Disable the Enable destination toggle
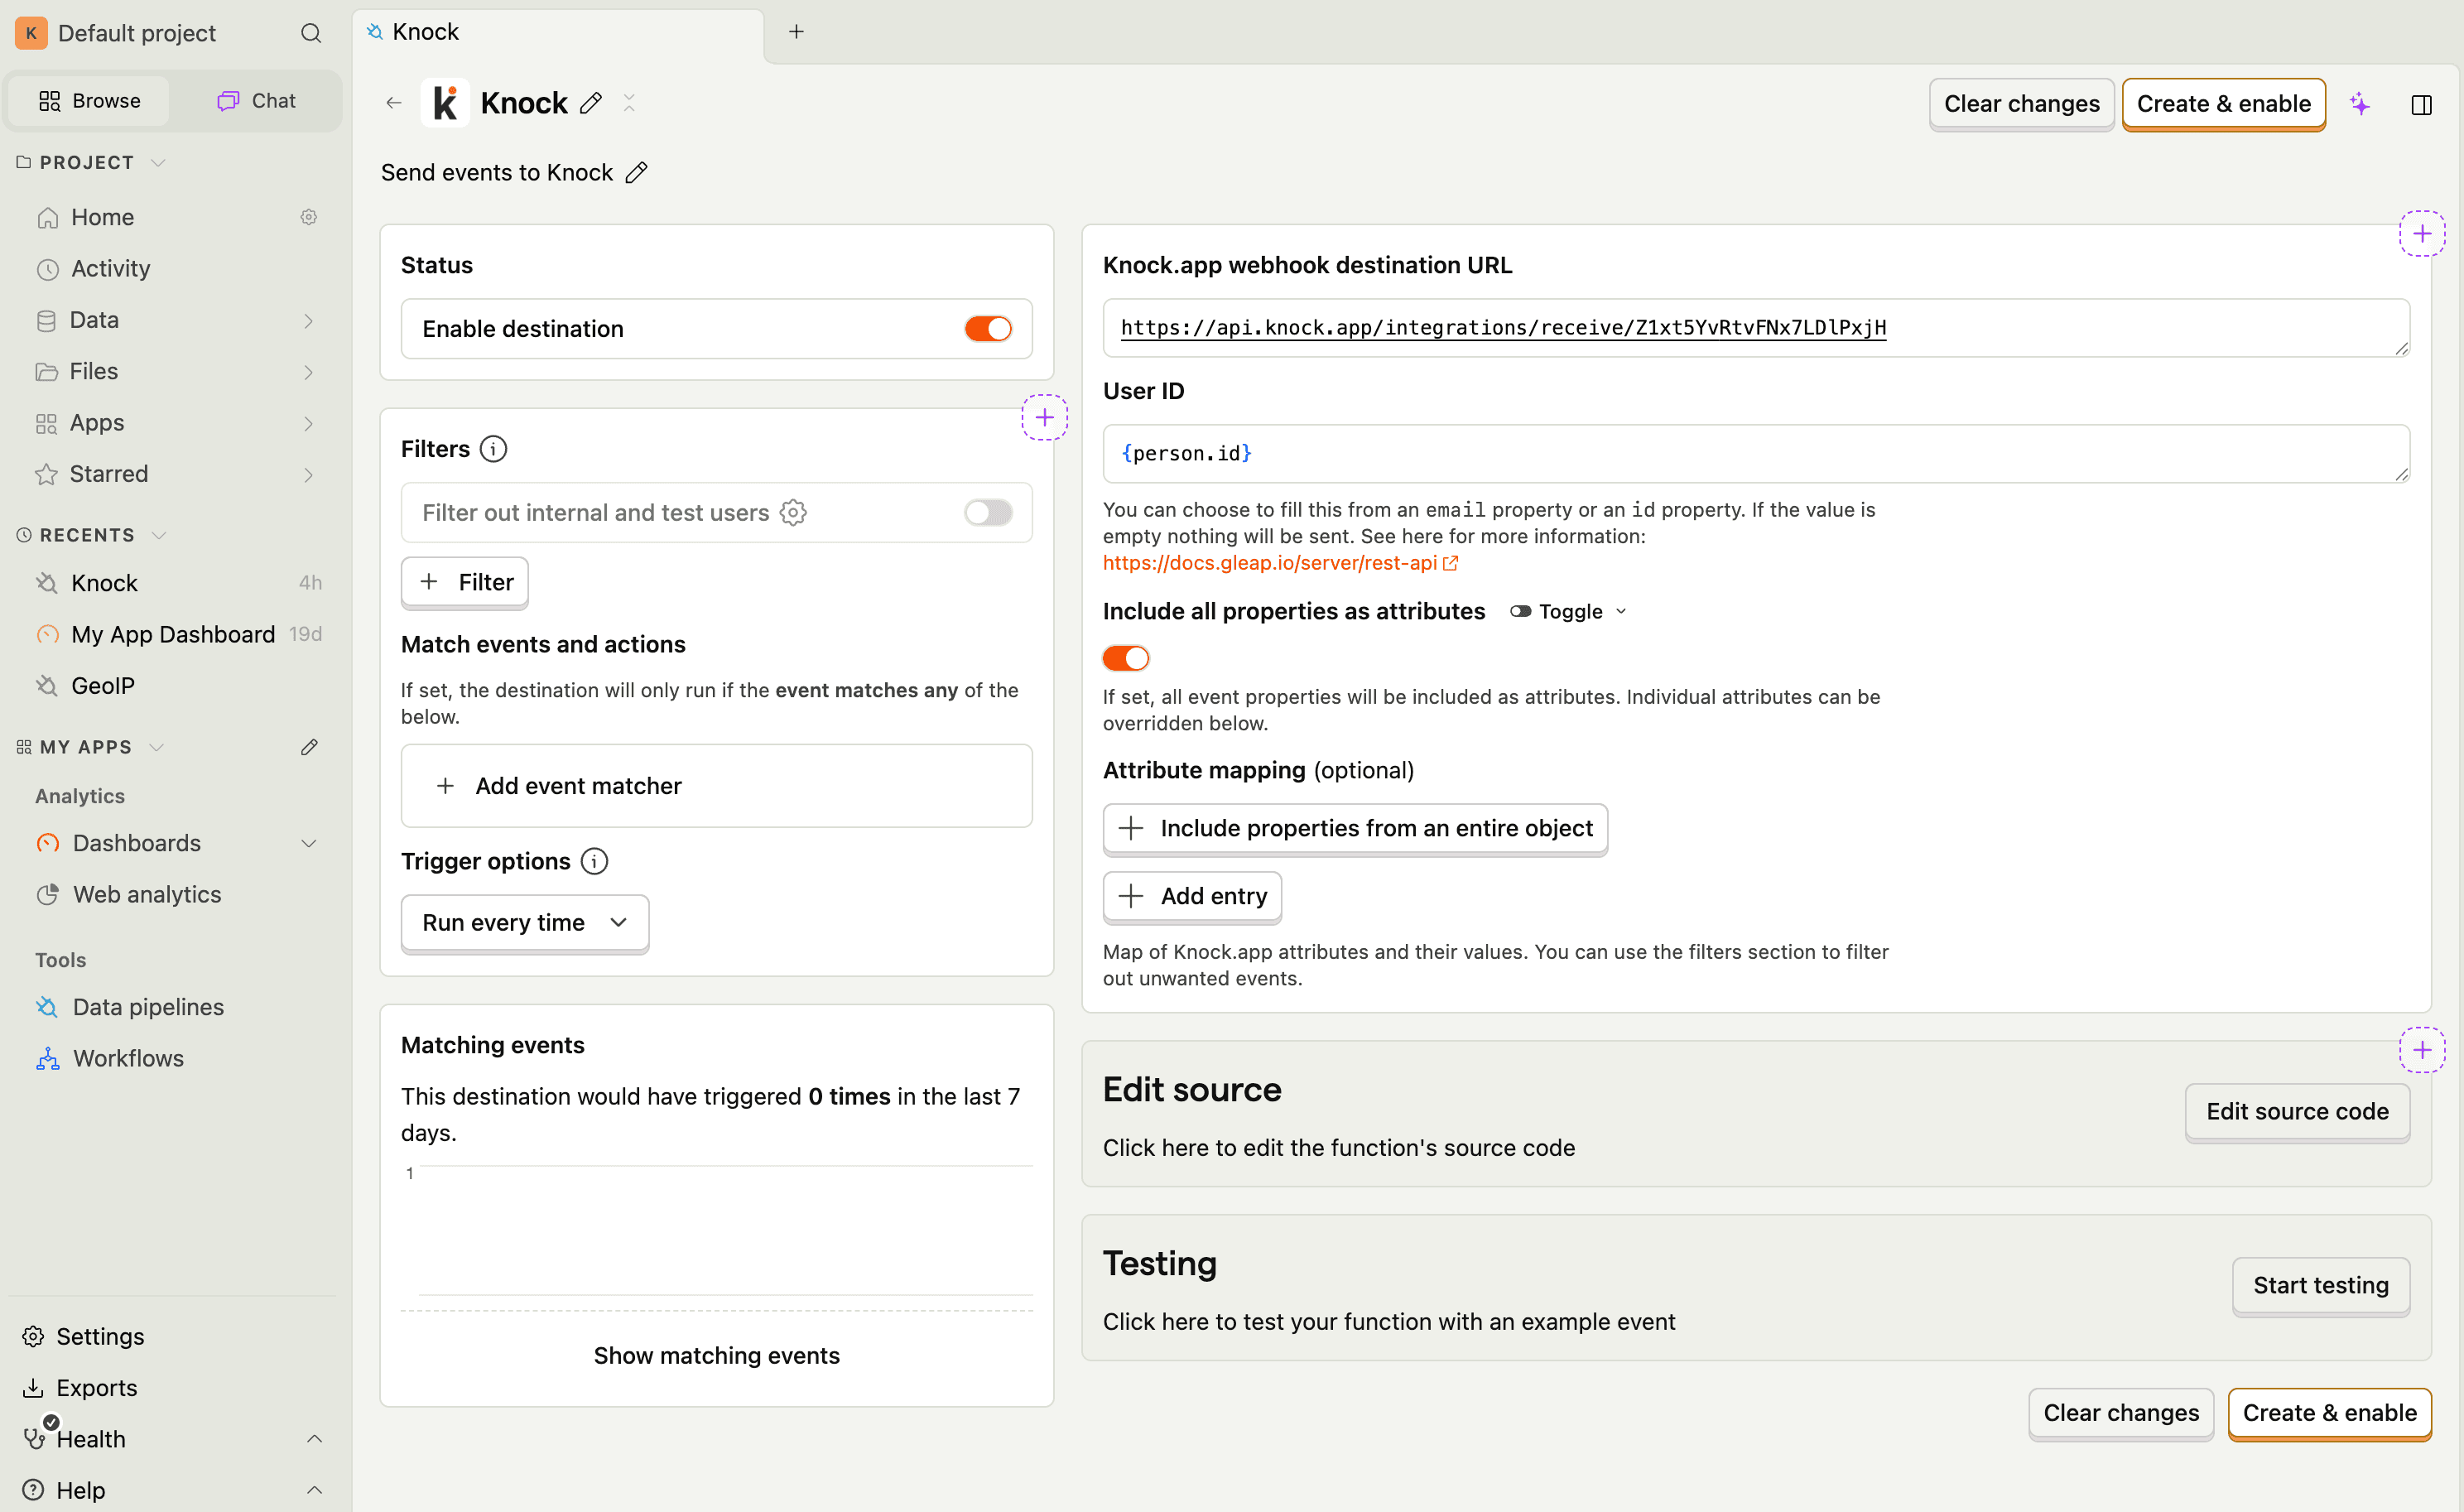 coord(988,328)
